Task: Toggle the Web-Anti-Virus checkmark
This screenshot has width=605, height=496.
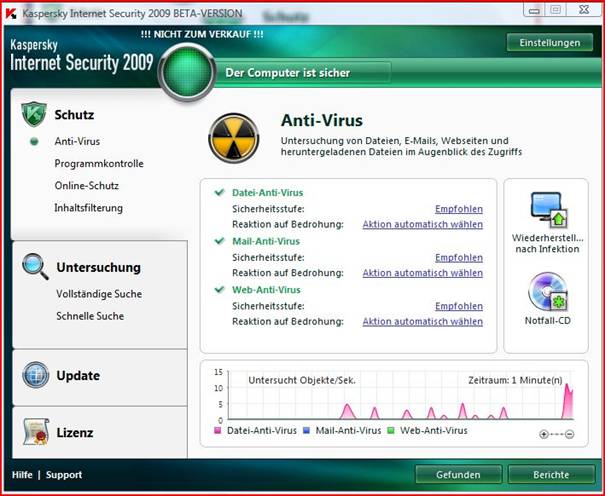Action: pyautogui.click(x=220, y=289)
